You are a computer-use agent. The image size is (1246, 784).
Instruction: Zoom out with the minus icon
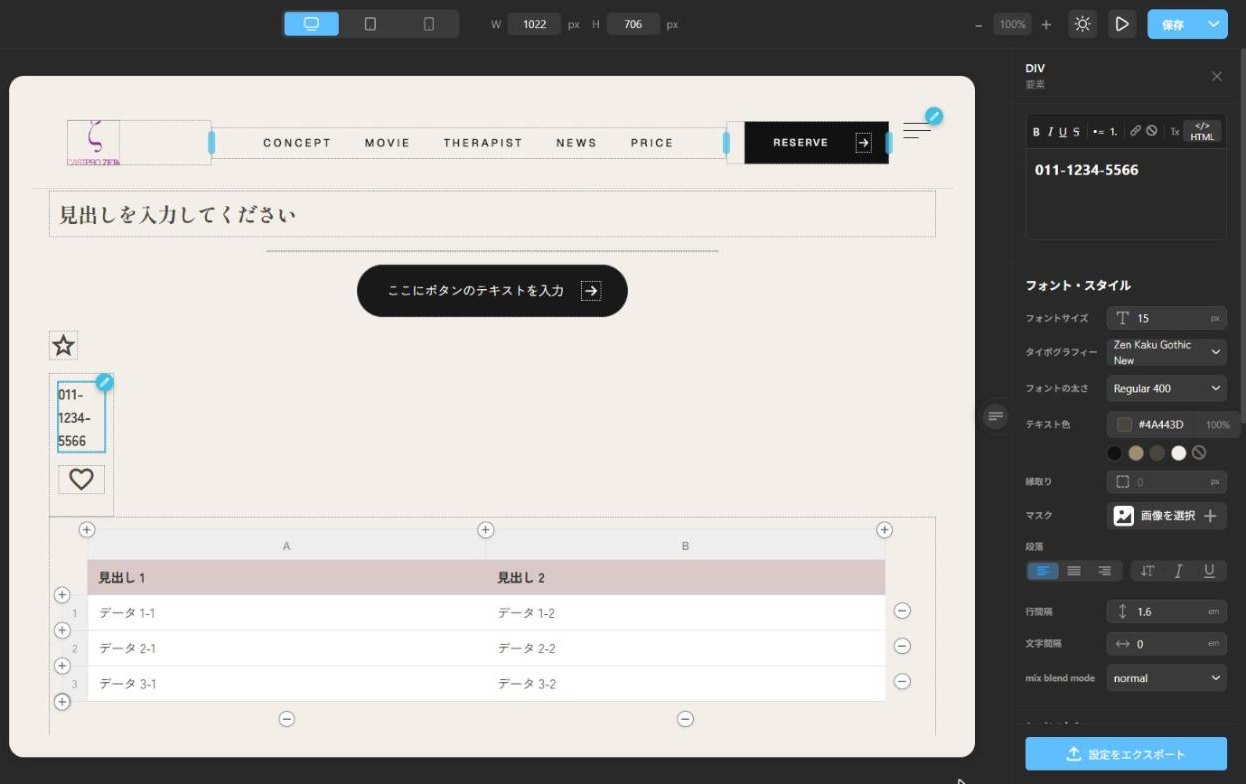click(978, 24)
